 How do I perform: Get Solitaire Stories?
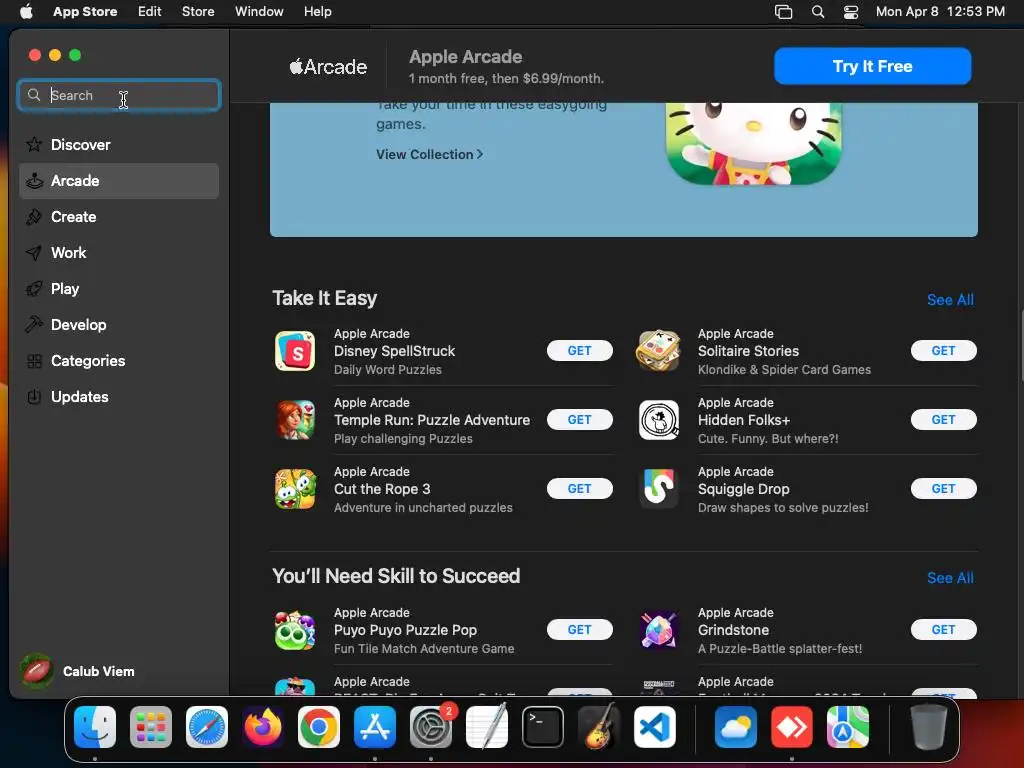tap(943, 351)
